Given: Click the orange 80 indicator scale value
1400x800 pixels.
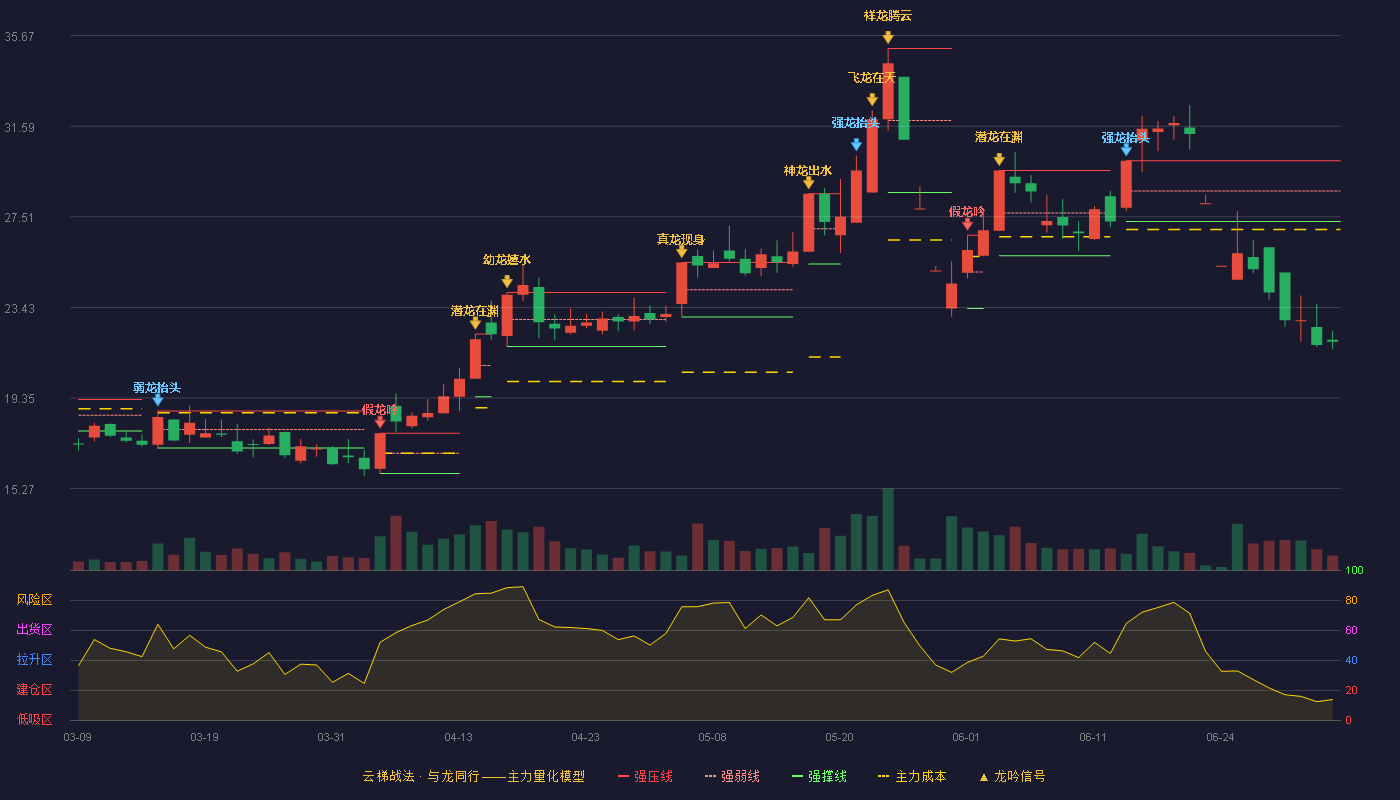Looking at the screenshot, I should (1351, 601).
